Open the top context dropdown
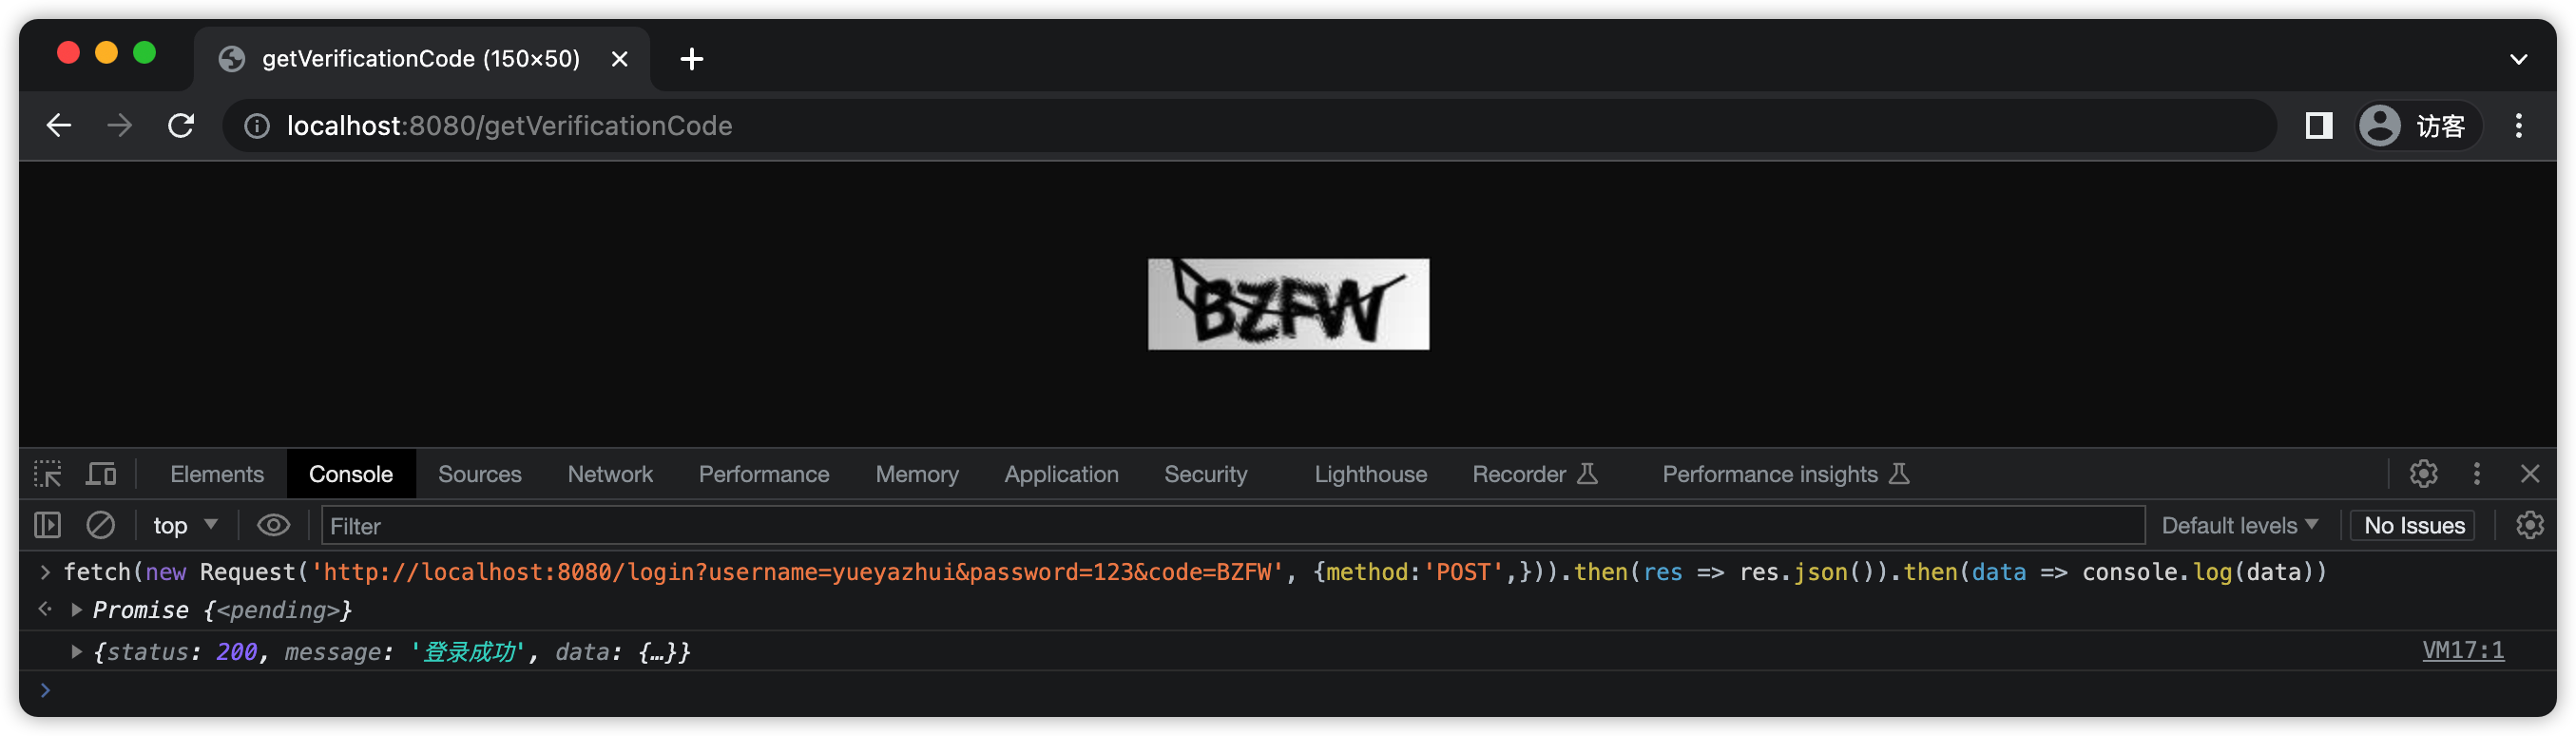 point(184,525)
